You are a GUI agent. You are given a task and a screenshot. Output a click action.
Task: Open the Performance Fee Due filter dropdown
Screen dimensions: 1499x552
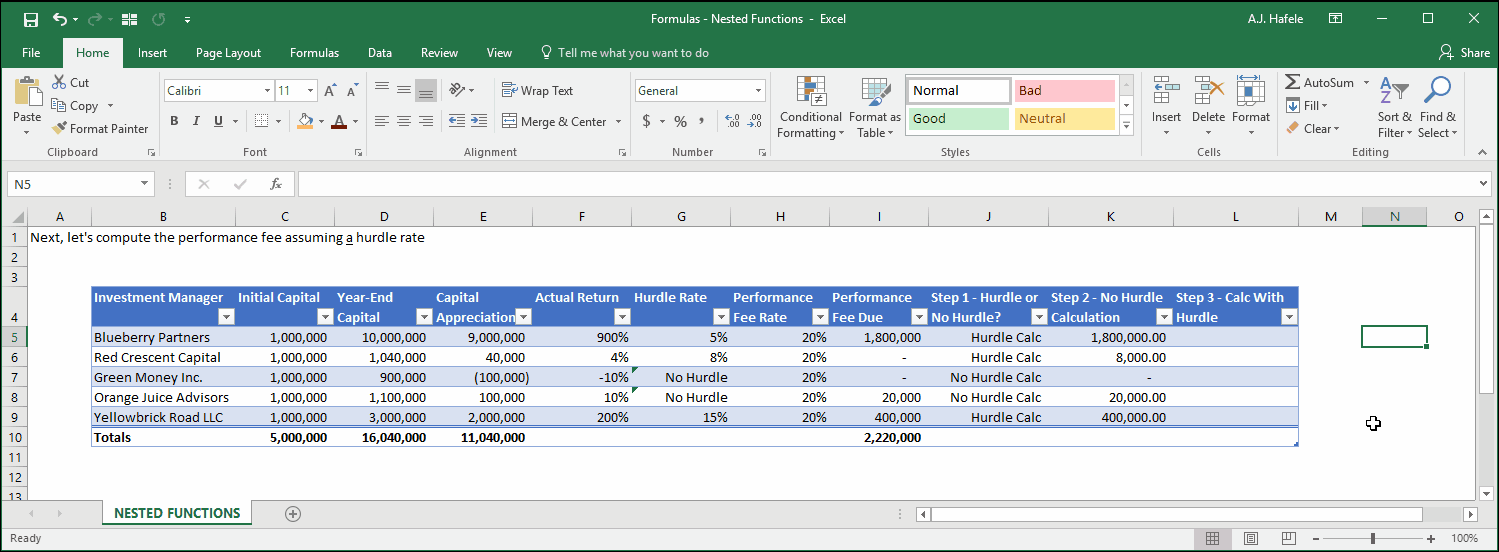pyautogui.click(x=919, y=317)
